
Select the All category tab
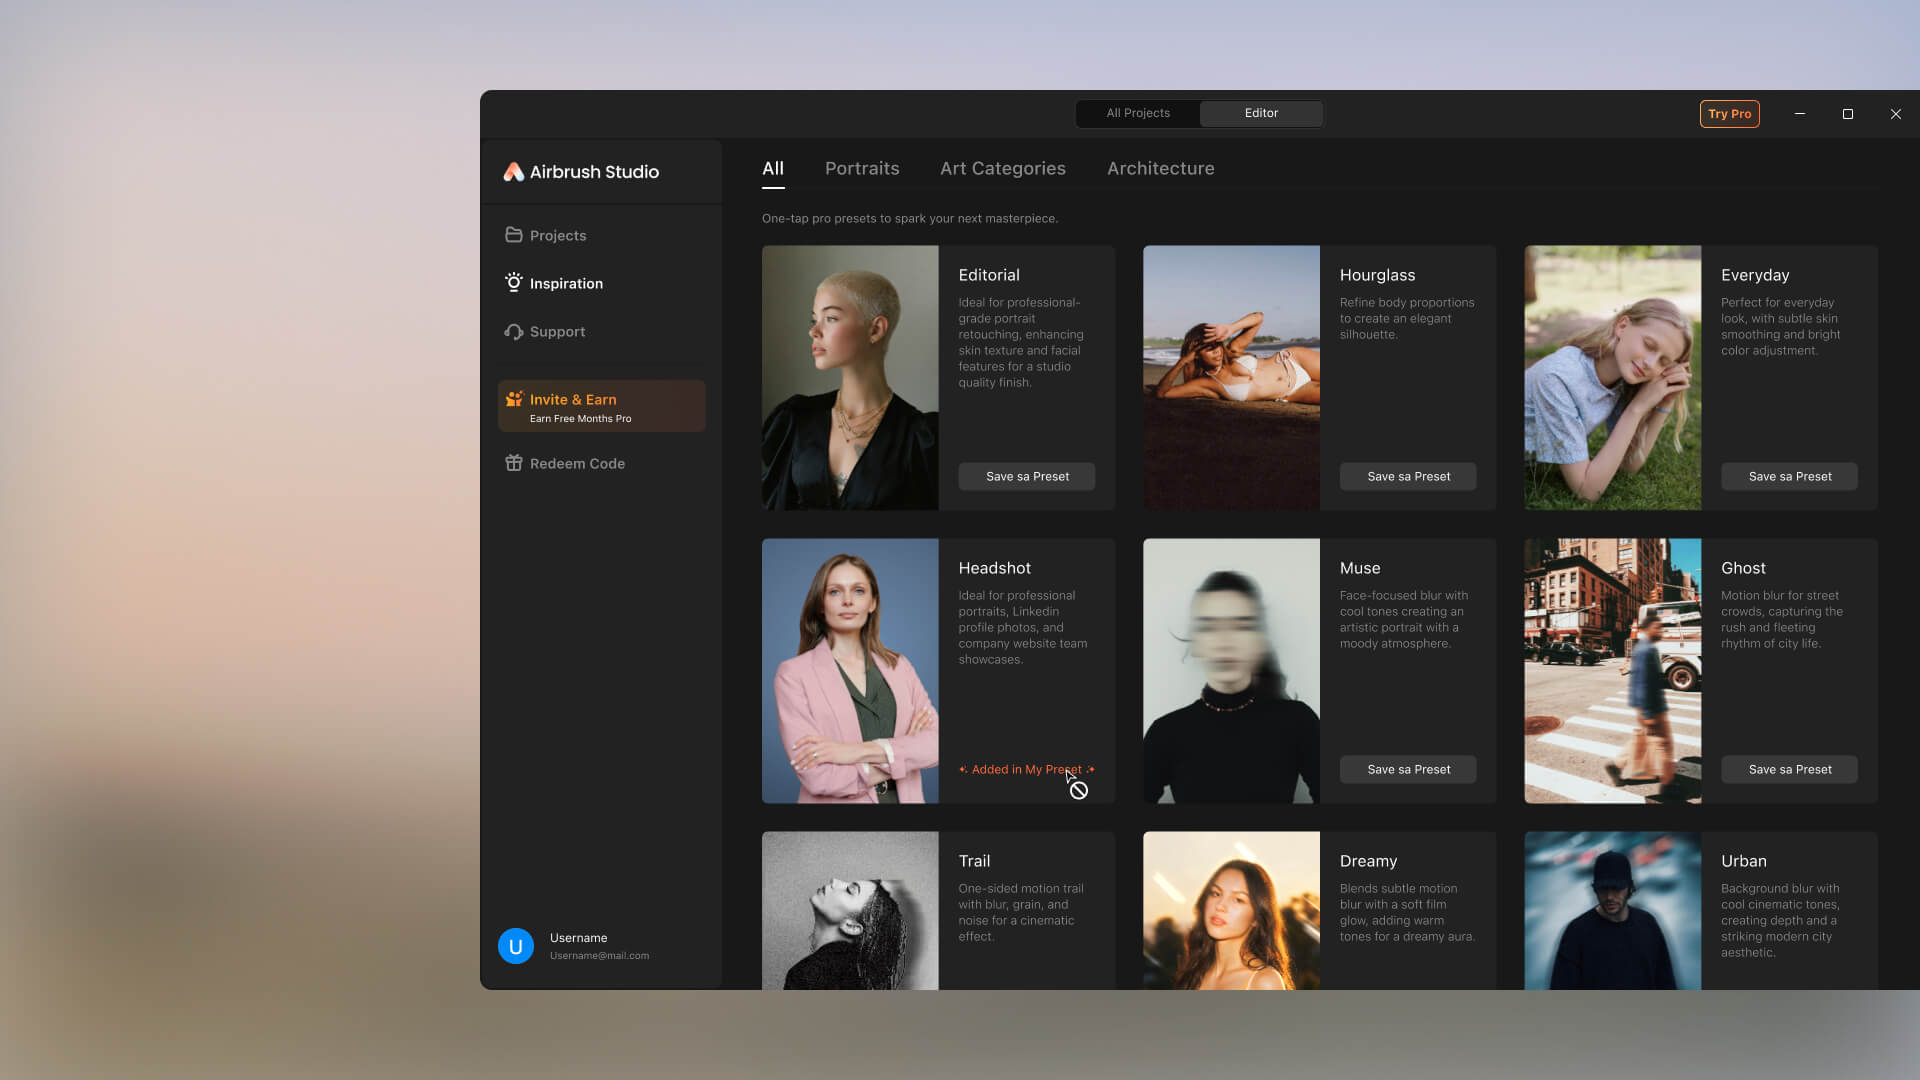(773, 169)
